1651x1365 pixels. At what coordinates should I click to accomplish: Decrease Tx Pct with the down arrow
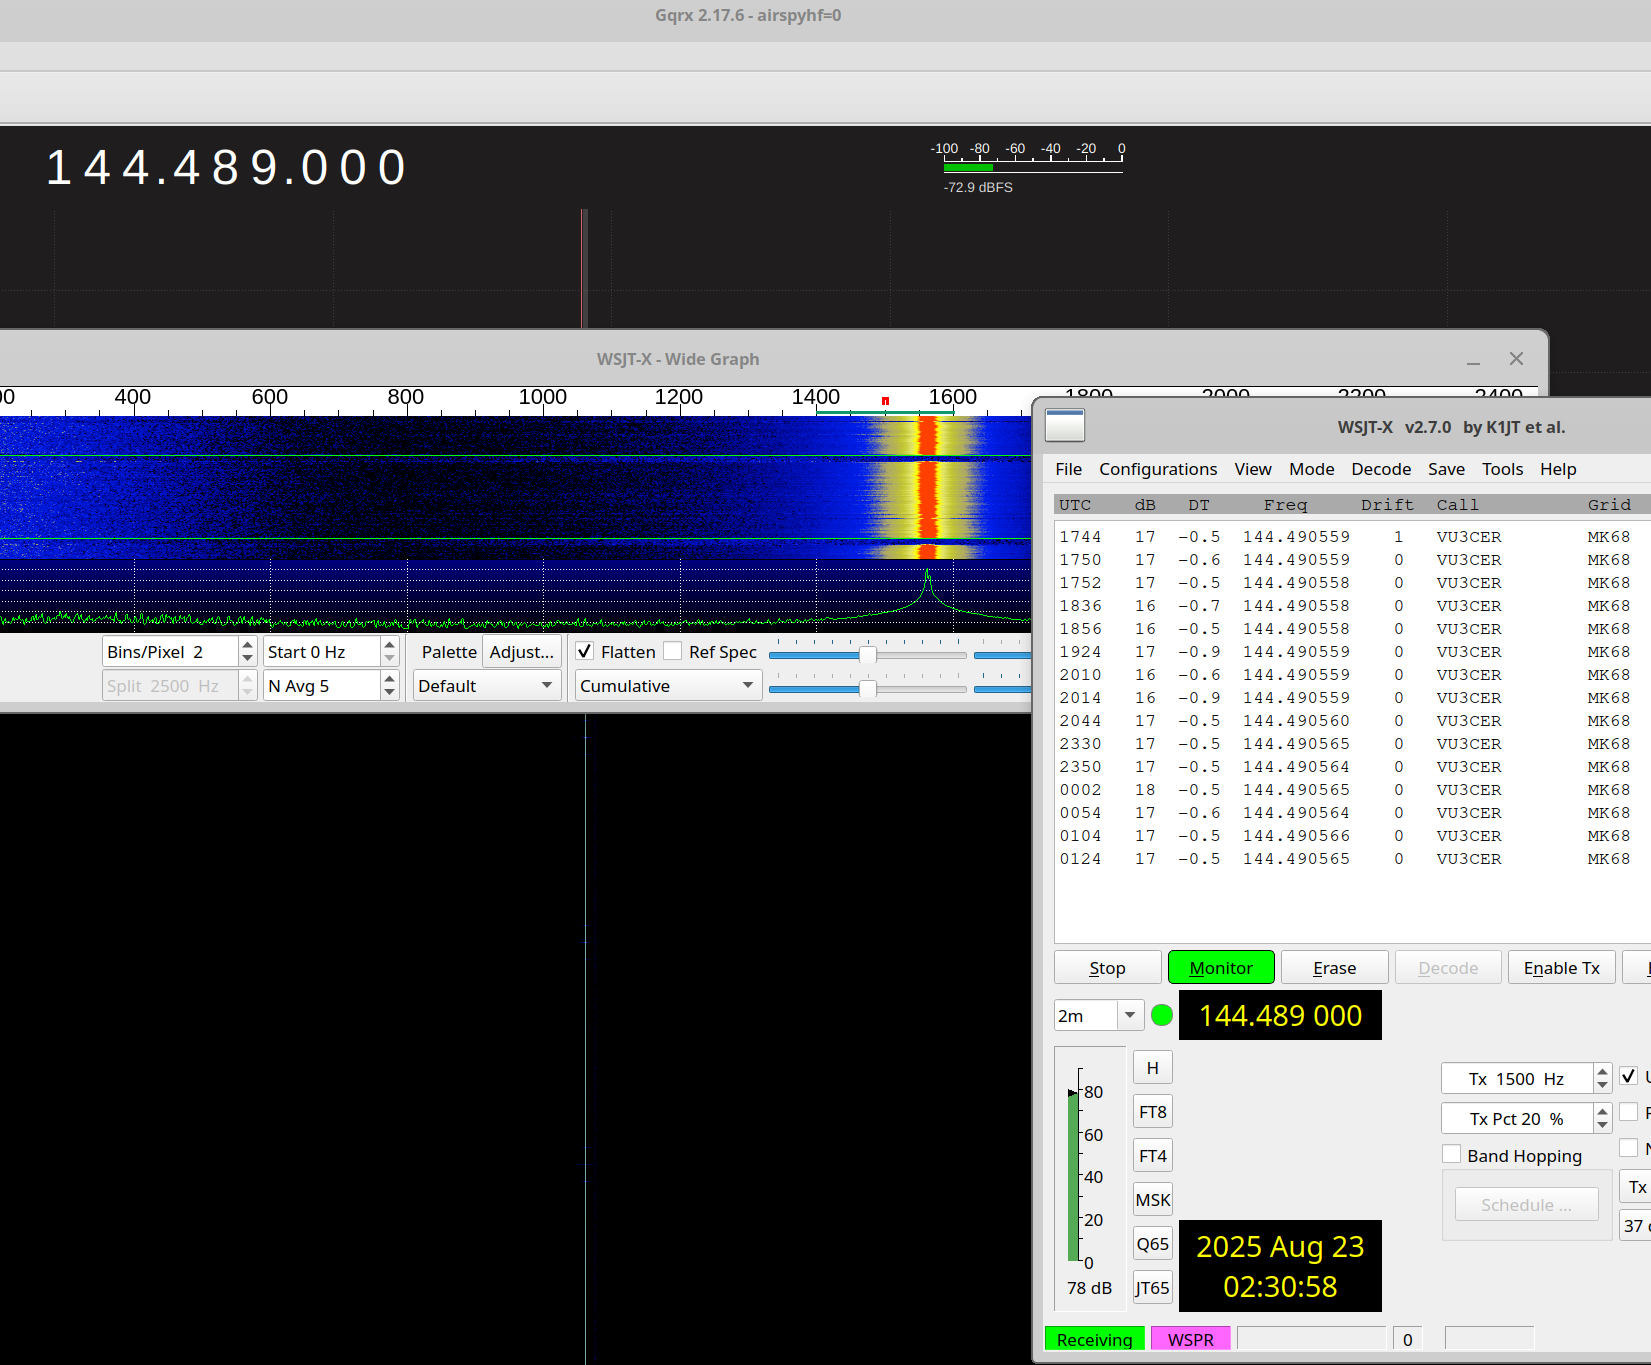(1603, 1126)
